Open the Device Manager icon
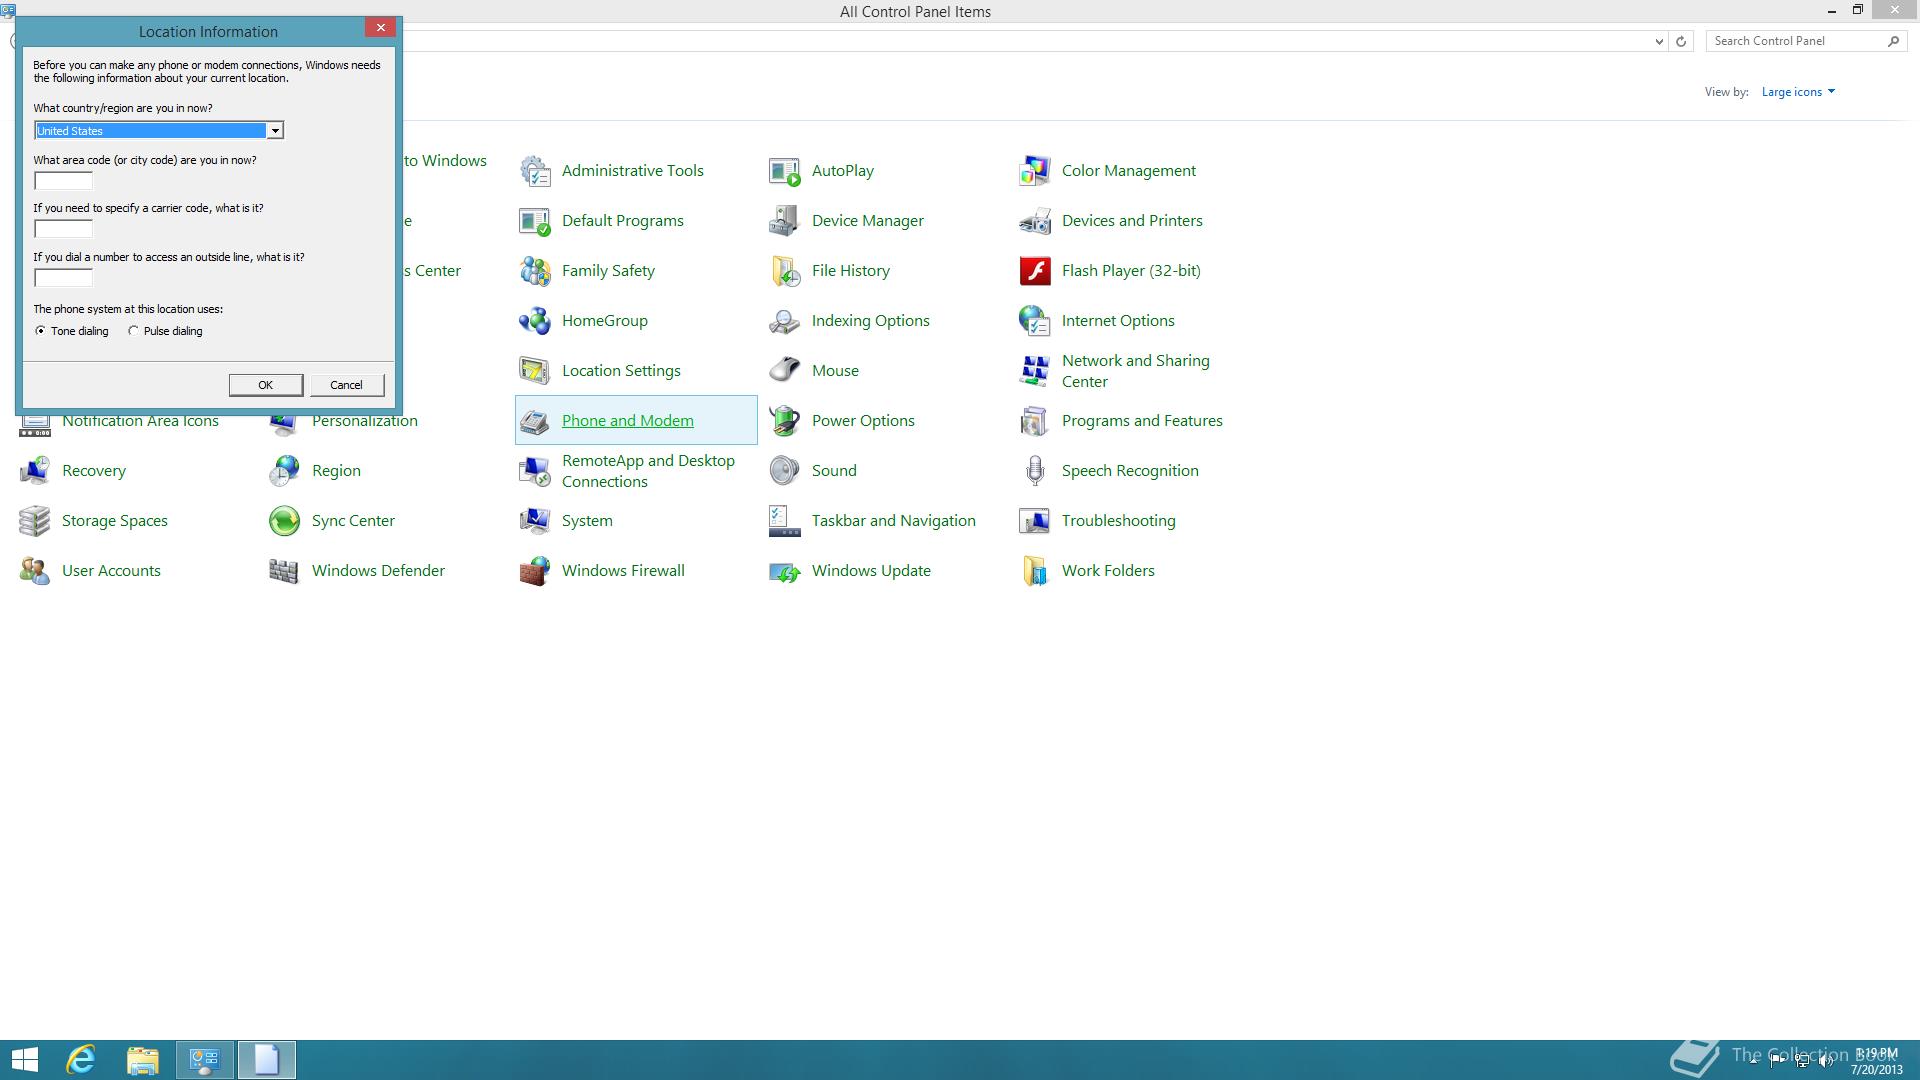The width and height of the screenshot is (1920, 1080). [785, 221]
